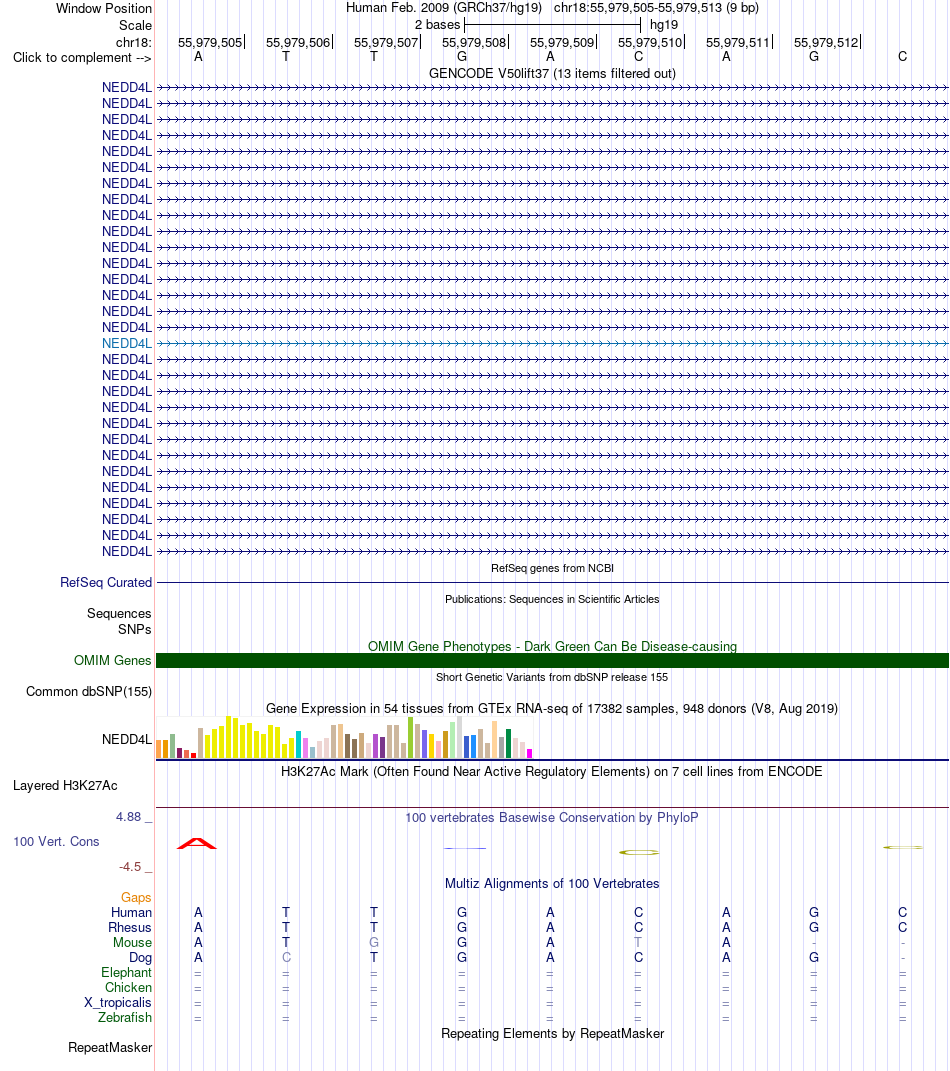Click the X_tropicalis alignment row label
Screen dimensions: 950x1071
click(117, 1003)
